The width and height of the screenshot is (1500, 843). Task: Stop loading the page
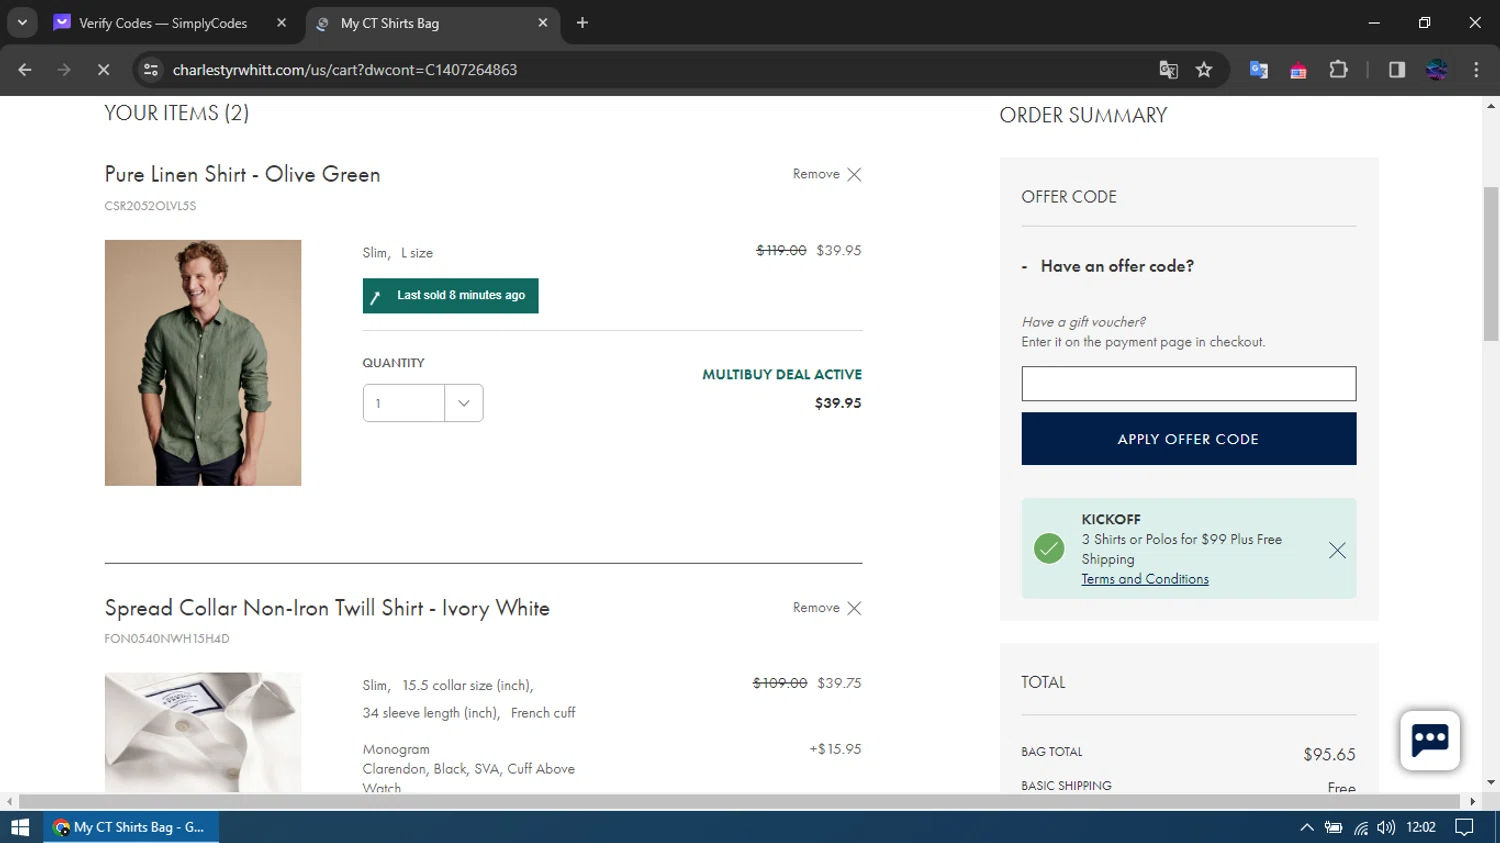click(103, 70)
